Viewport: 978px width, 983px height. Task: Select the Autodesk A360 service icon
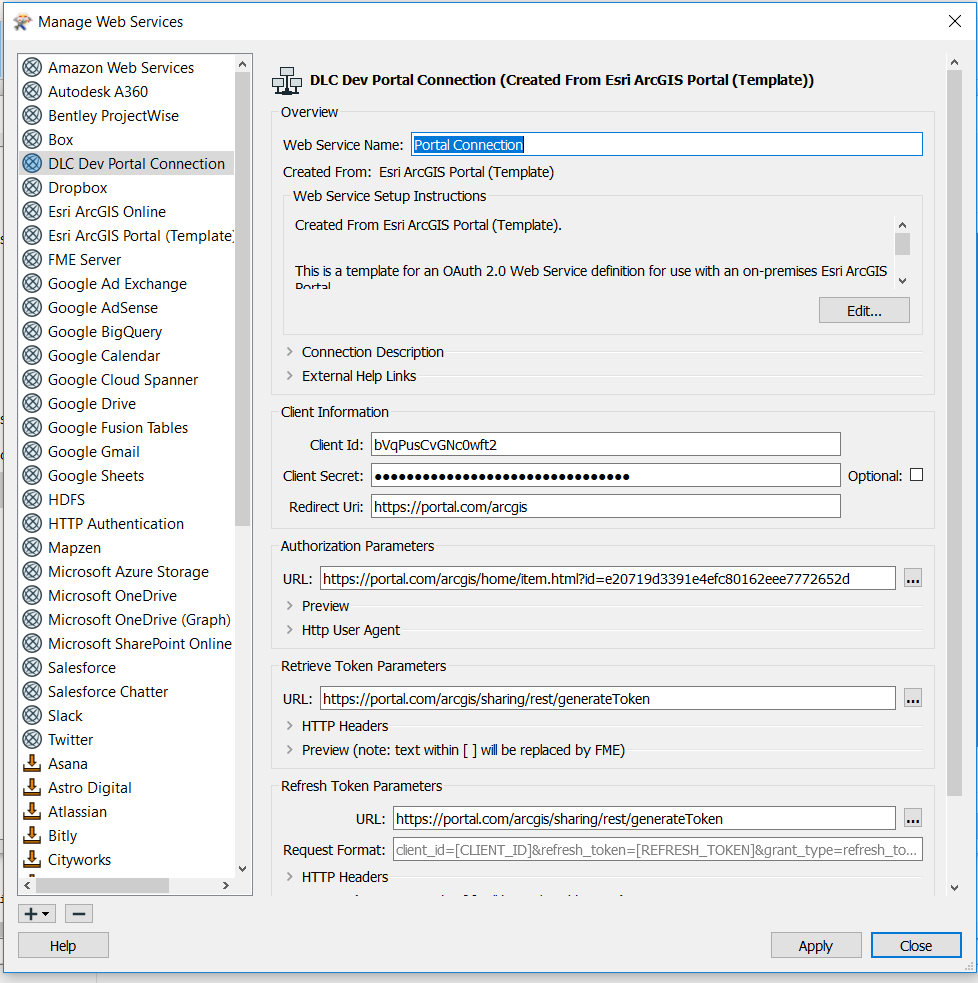point(32,91)
